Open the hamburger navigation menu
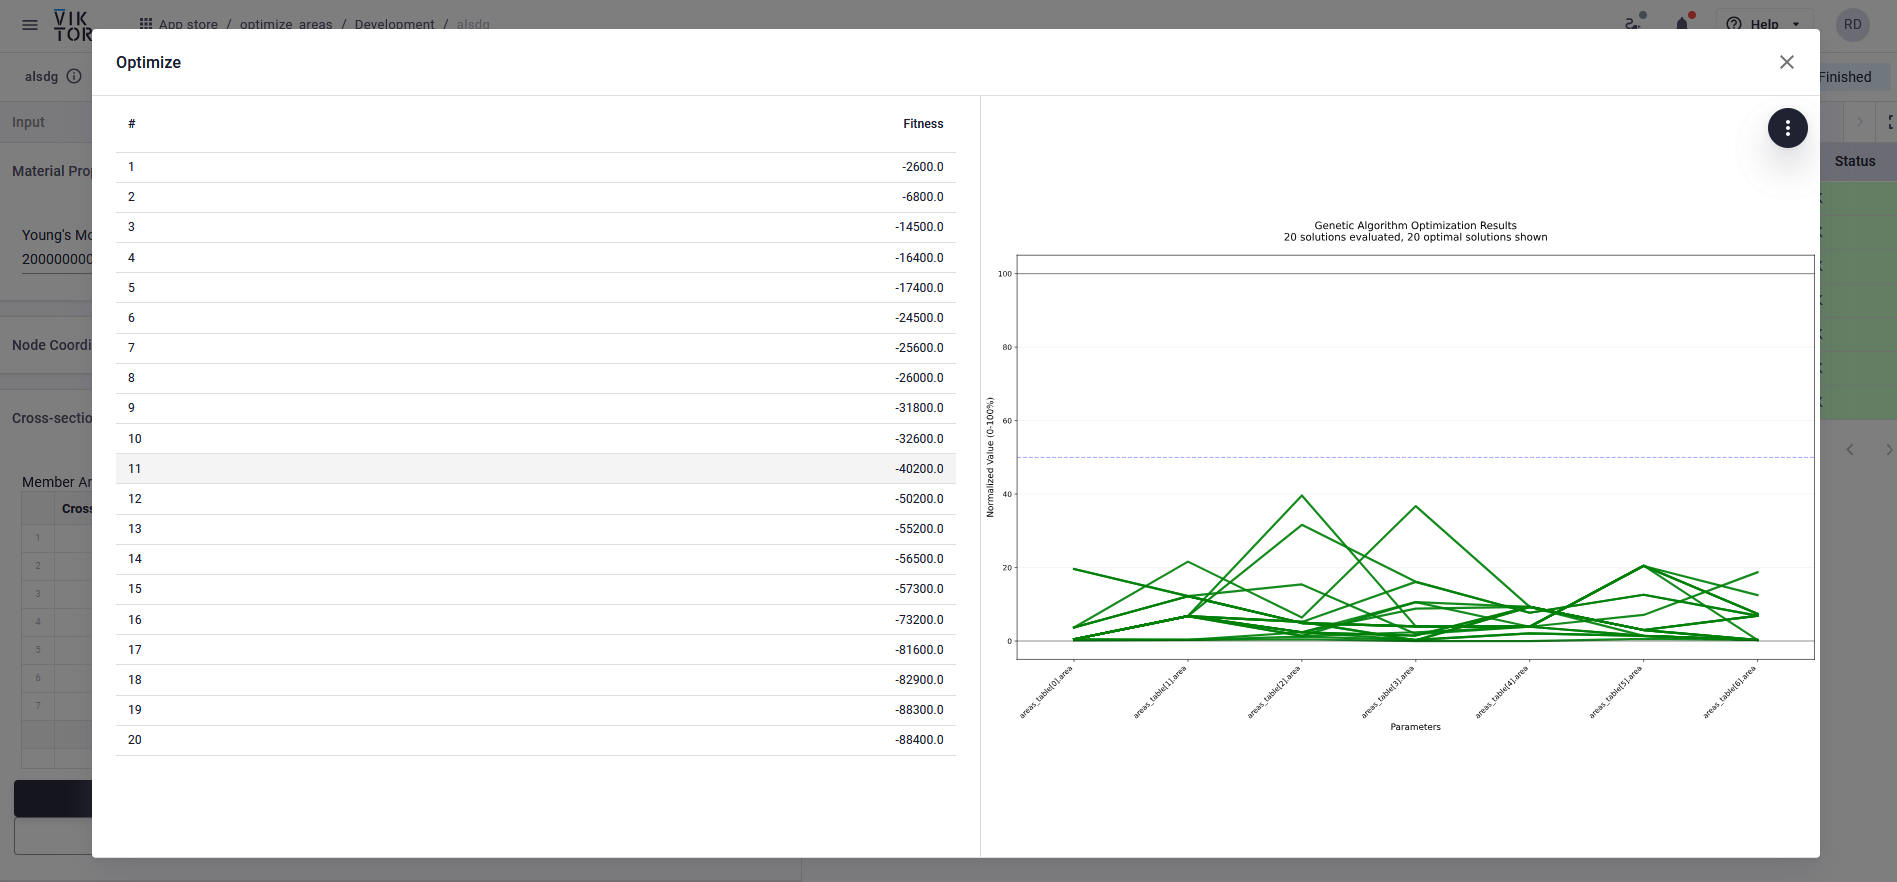This screenshot has height=882, width=1897. [x=30, y=24]
